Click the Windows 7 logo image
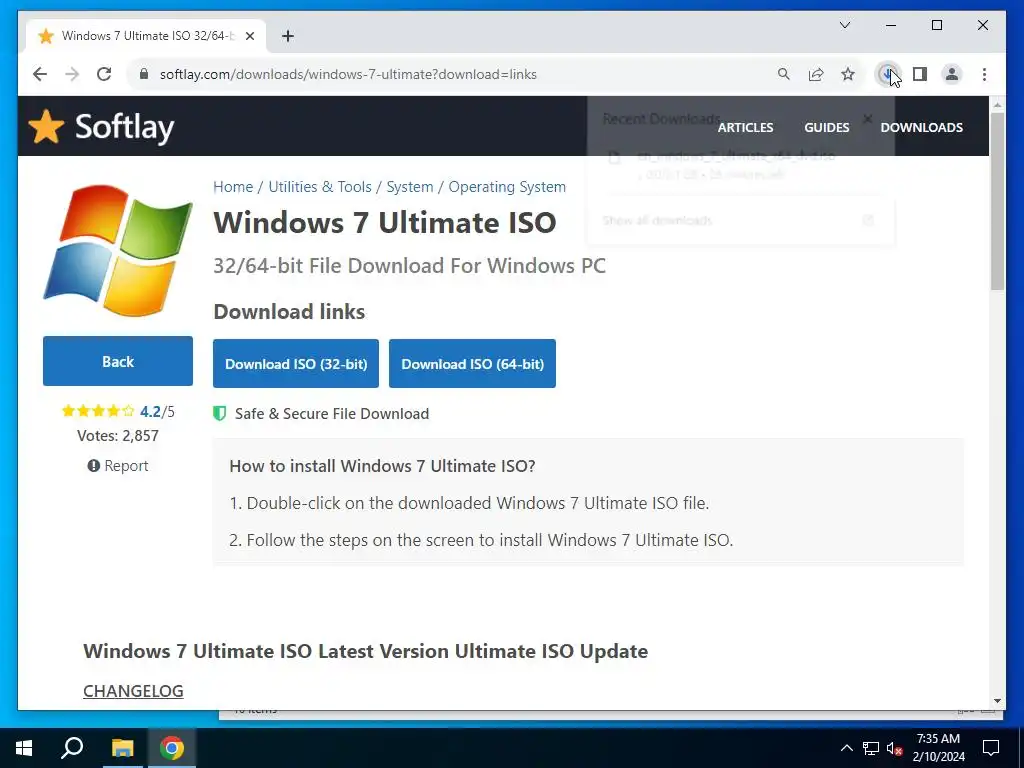 [x=118, y=250]
